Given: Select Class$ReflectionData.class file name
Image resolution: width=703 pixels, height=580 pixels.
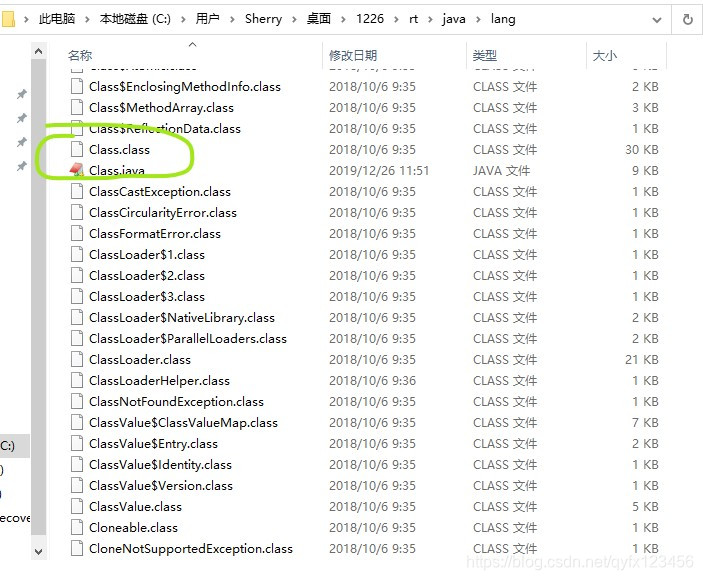Looking at the screenshot, I should click(165, 129).
